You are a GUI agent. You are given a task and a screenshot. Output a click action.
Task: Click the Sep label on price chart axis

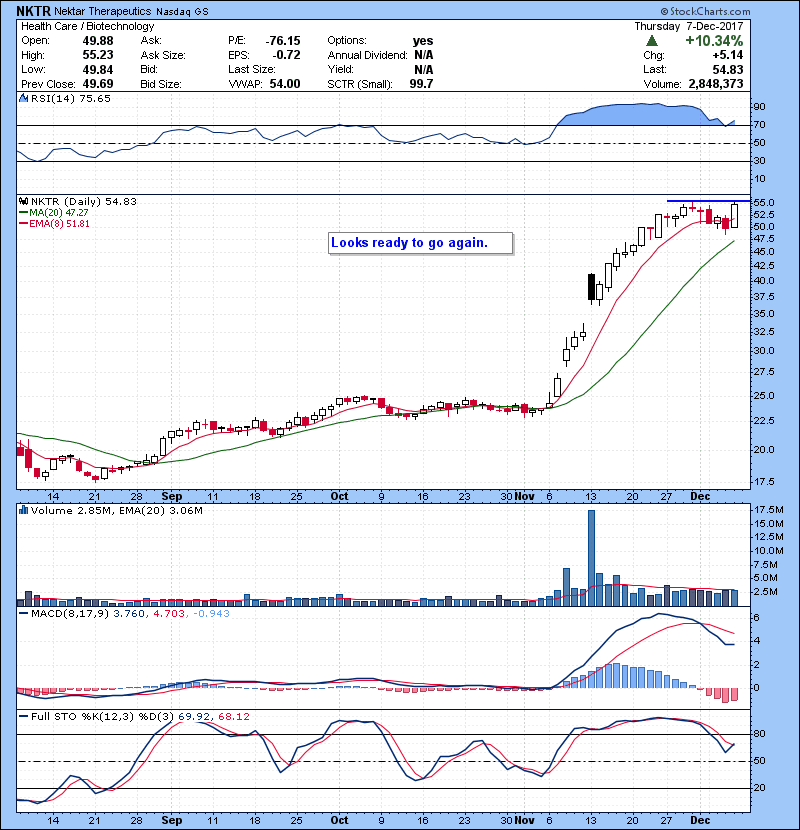coord(172,496)
